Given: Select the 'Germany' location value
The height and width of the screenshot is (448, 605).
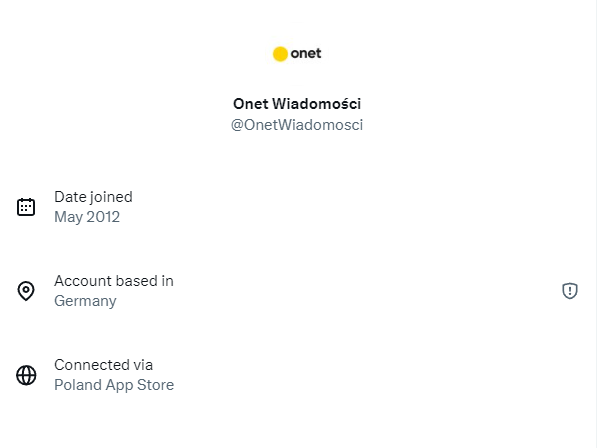Looking at the screenshot, I should [x=85, y=301].
